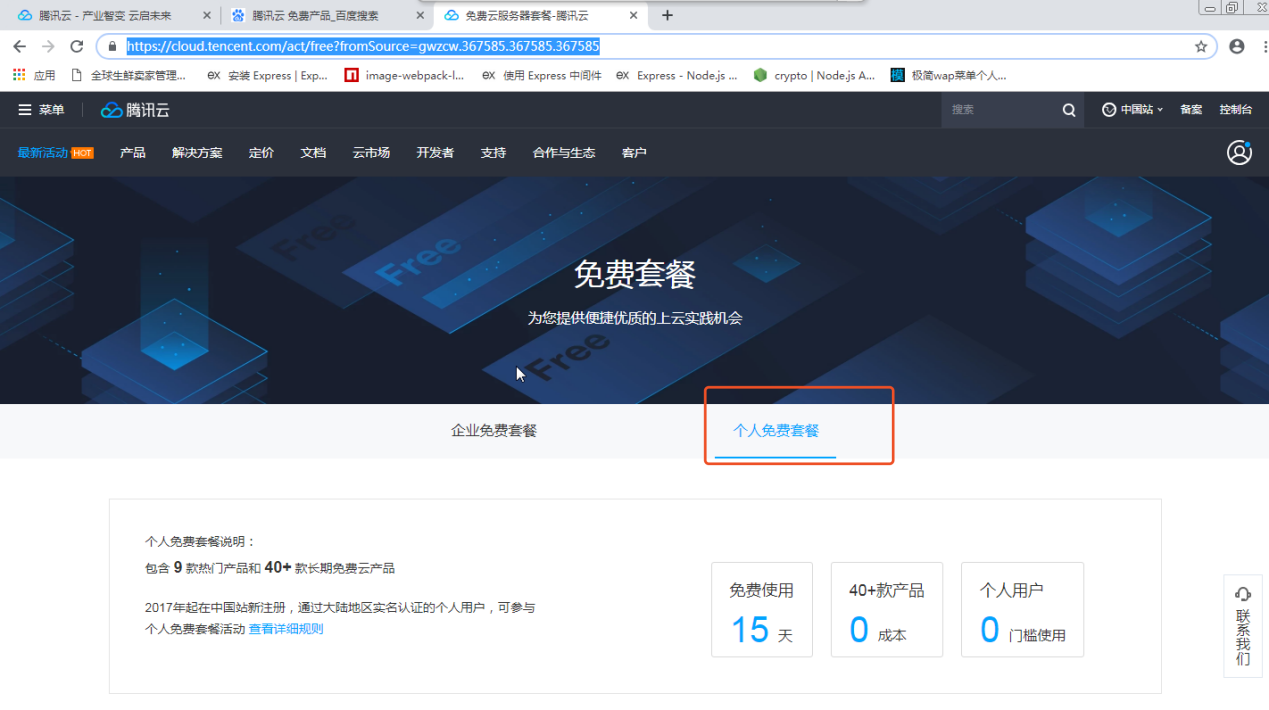The image size is (1269, 710).
Task: Switch to 企业免费套餐 tab
Action: click(x=494, y=431)
